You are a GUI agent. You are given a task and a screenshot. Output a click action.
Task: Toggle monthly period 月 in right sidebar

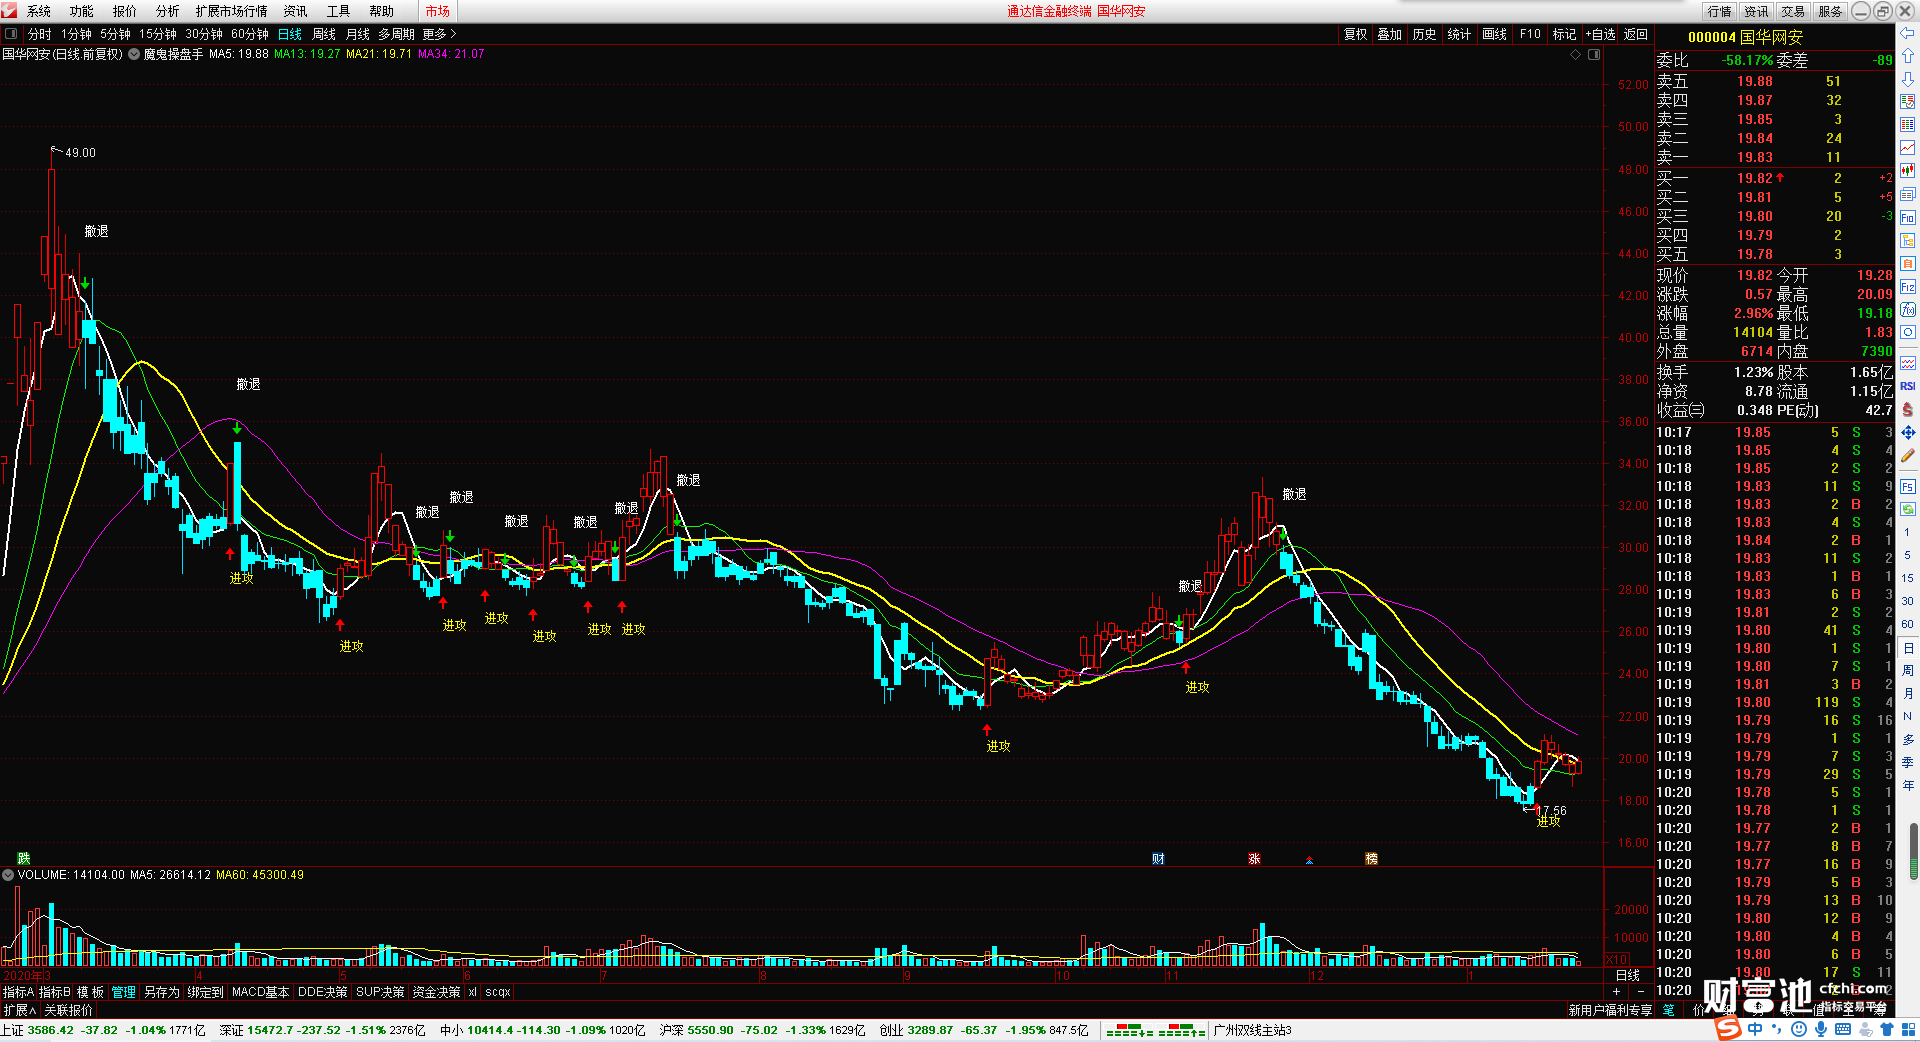tap(1907, 693)
